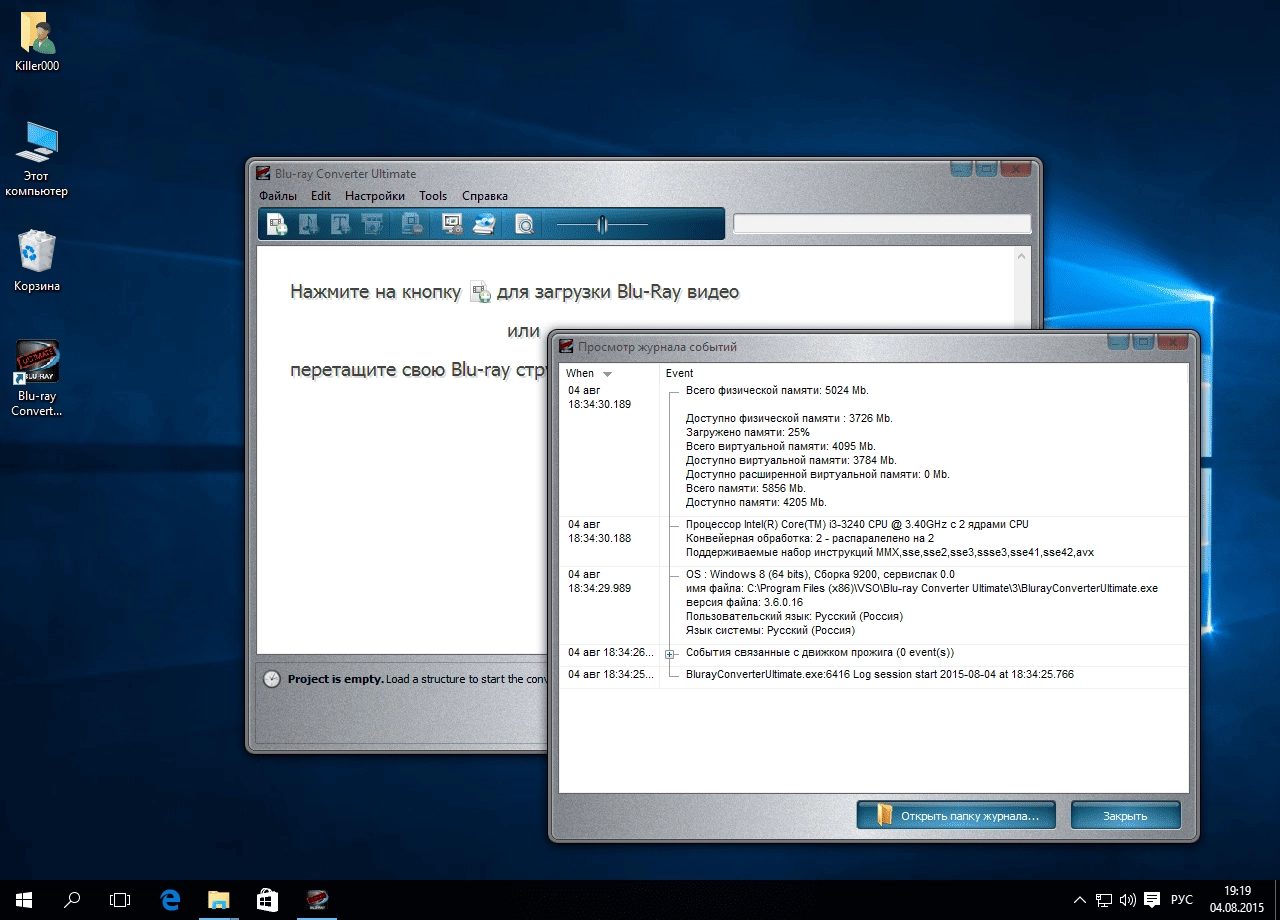Open the Windows Start menu
This screenshot has height=920, width=1280.
24,900
